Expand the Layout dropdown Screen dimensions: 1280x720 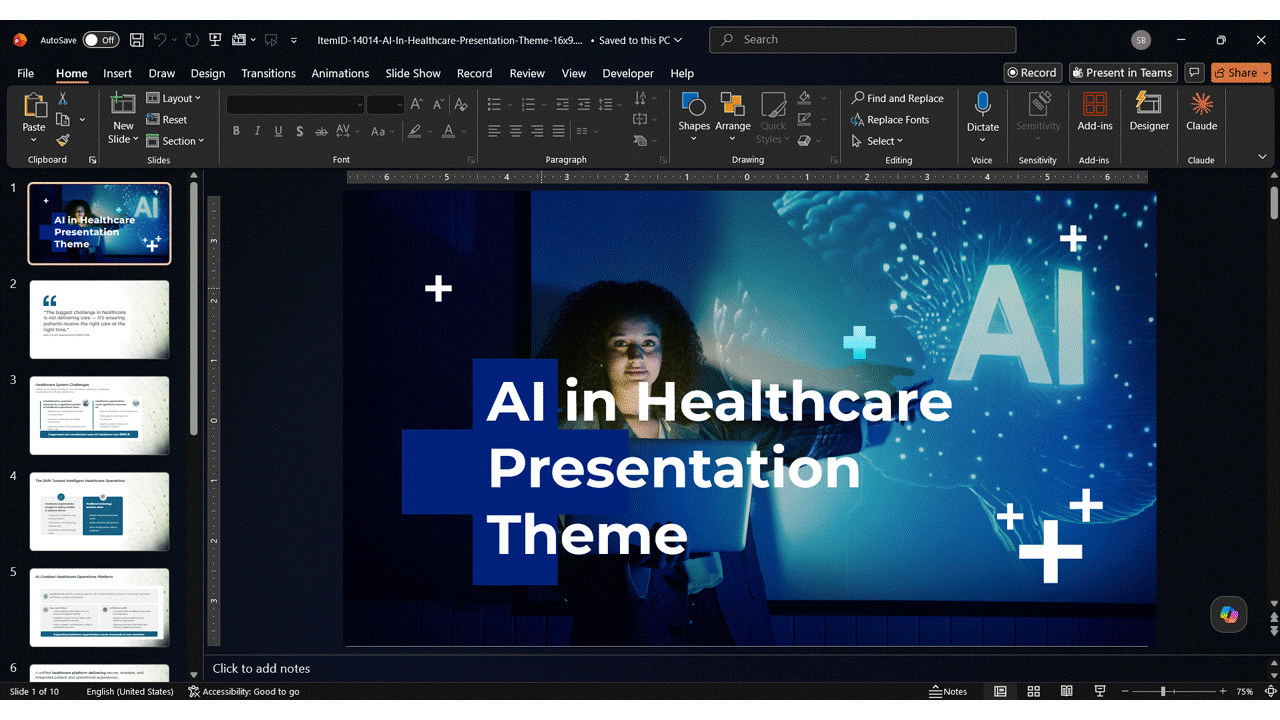[174, 98]
